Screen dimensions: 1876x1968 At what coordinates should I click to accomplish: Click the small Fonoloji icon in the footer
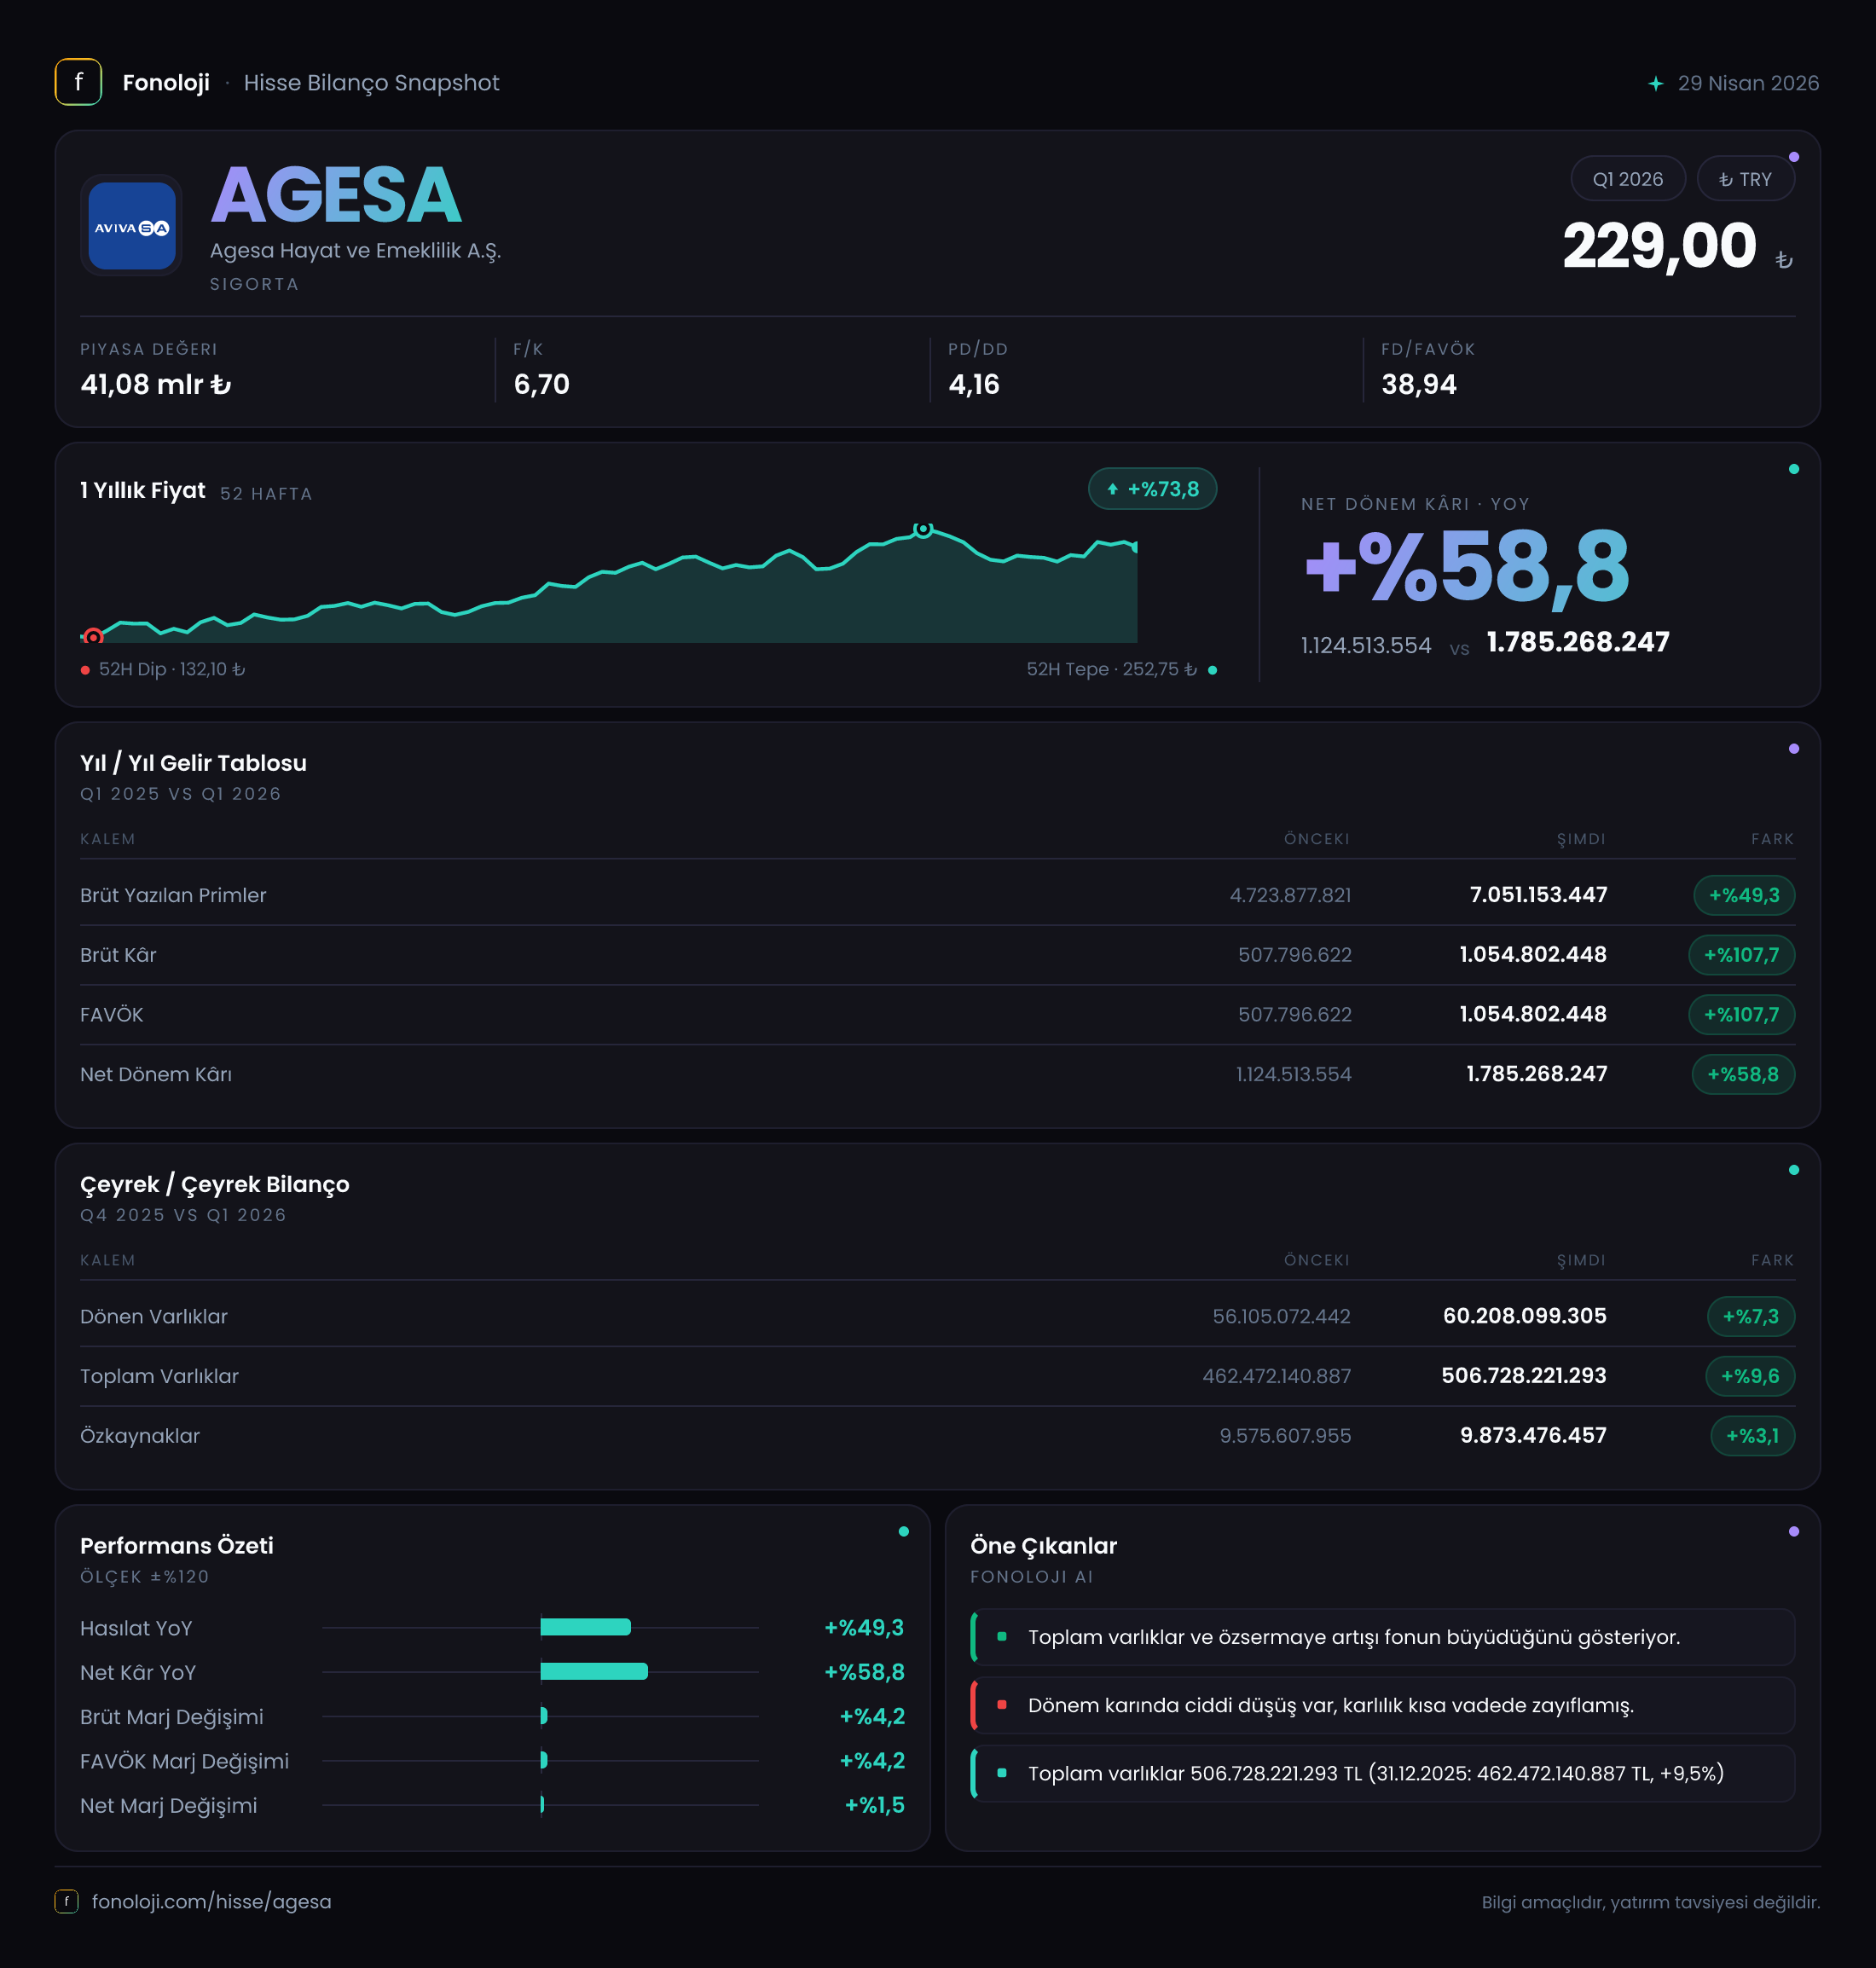coord(67,1901)
